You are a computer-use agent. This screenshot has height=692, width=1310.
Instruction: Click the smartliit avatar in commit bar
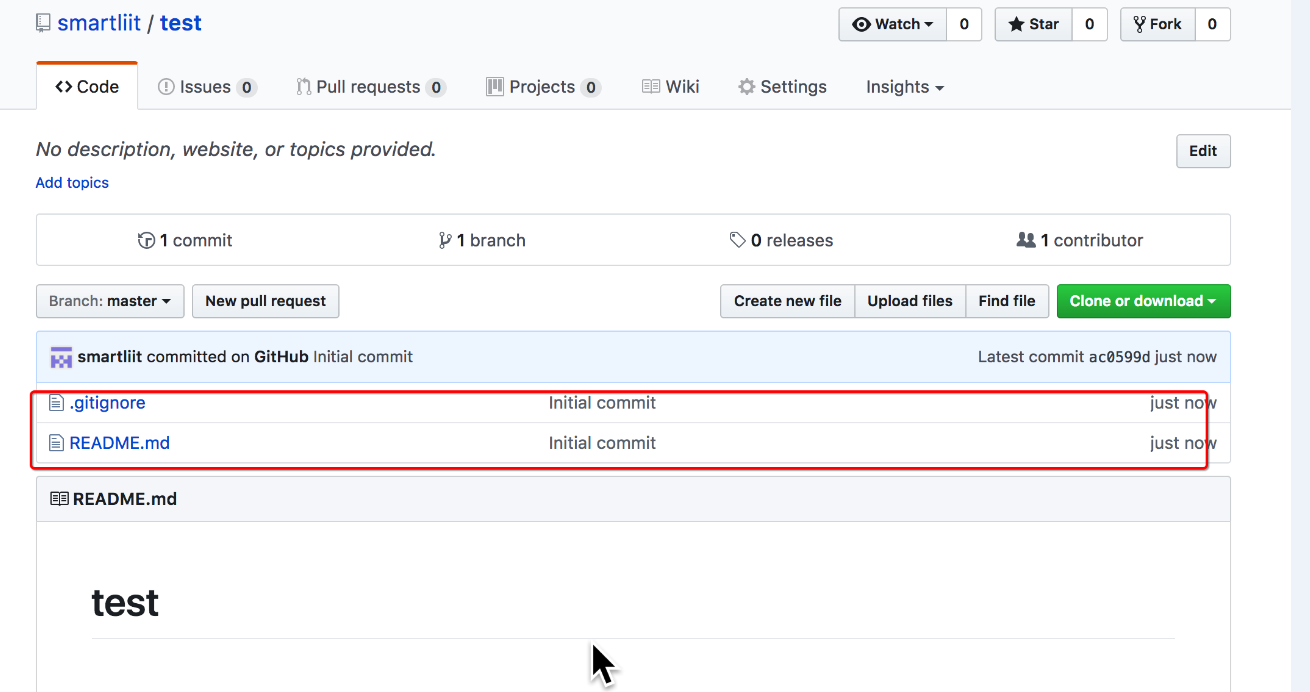[61, 357]
